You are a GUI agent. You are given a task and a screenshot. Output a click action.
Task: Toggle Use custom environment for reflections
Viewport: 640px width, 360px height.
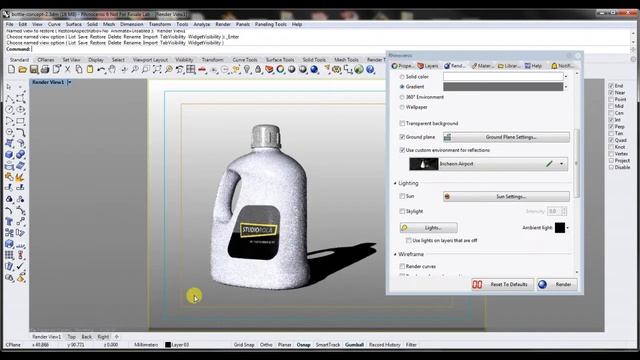(402, 150)
